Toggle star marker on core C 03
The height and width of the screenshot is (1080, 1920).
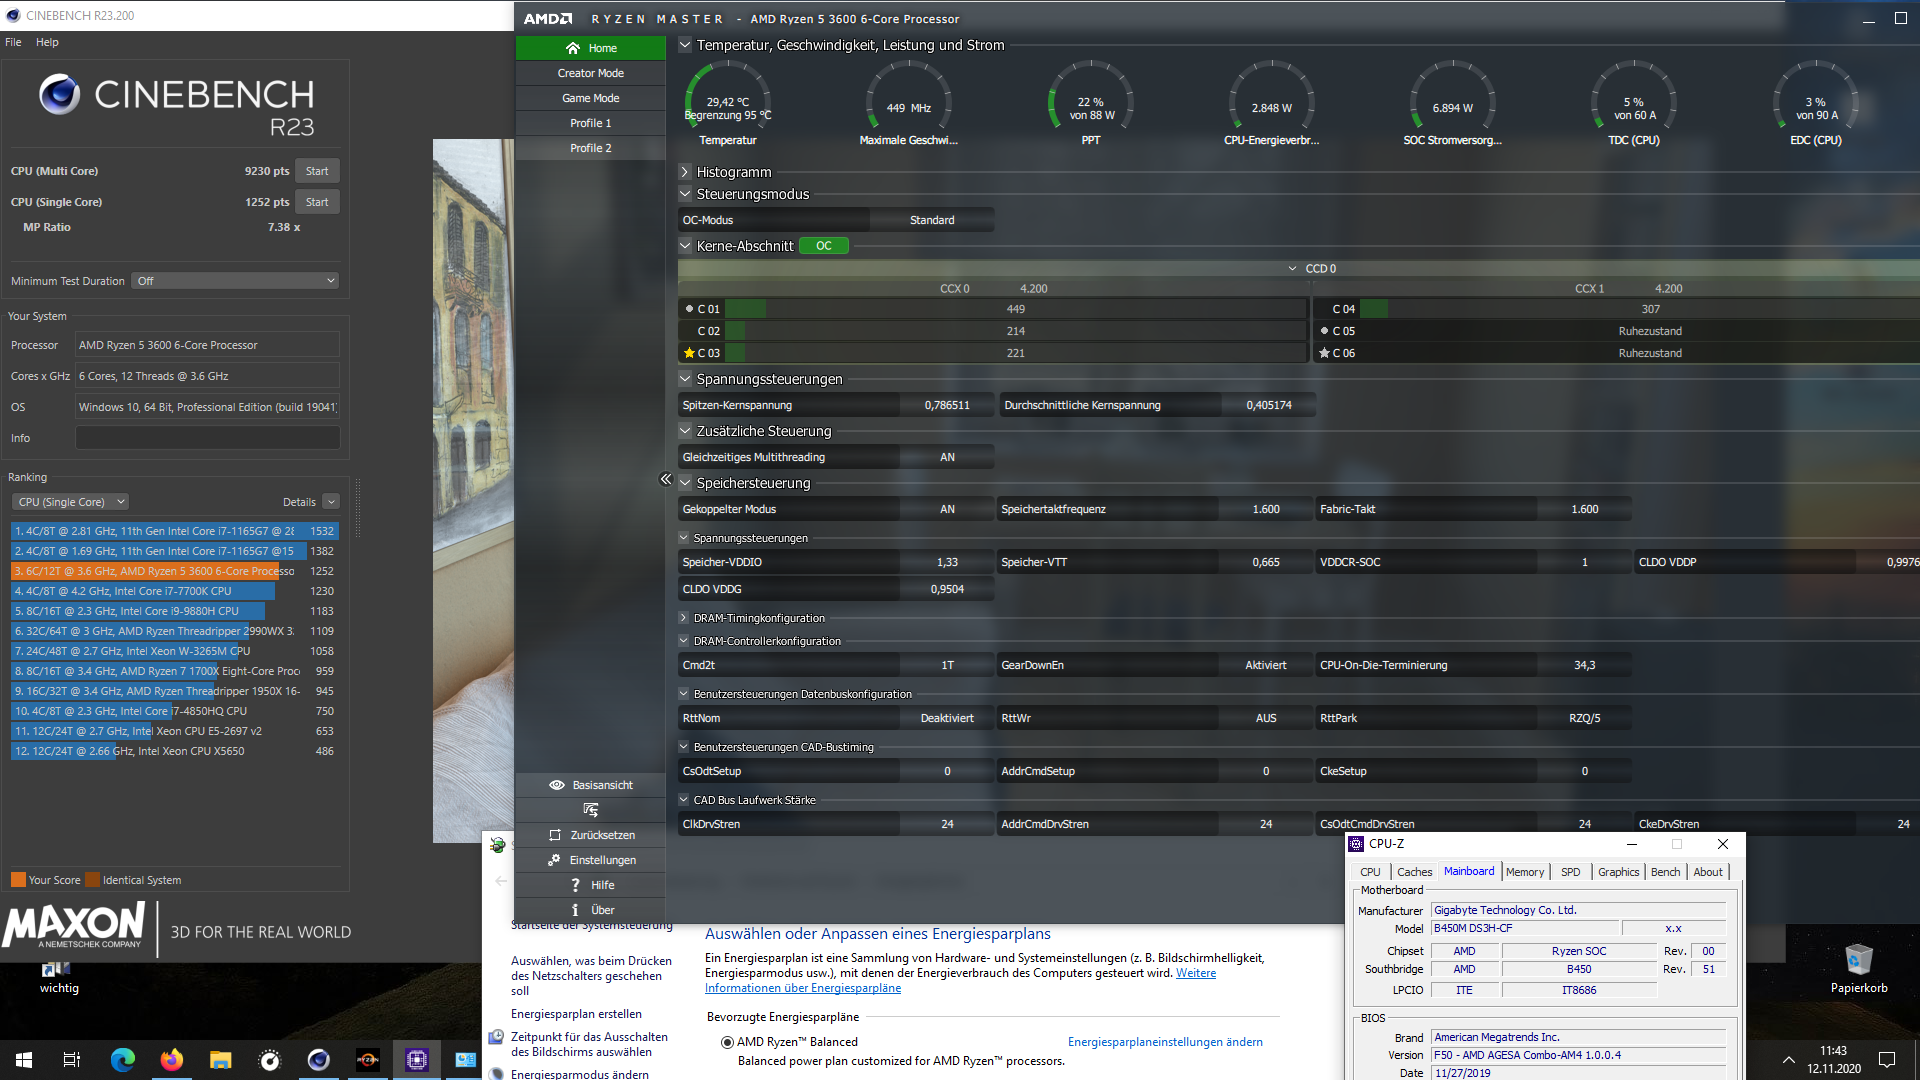(x=689, y=353)
